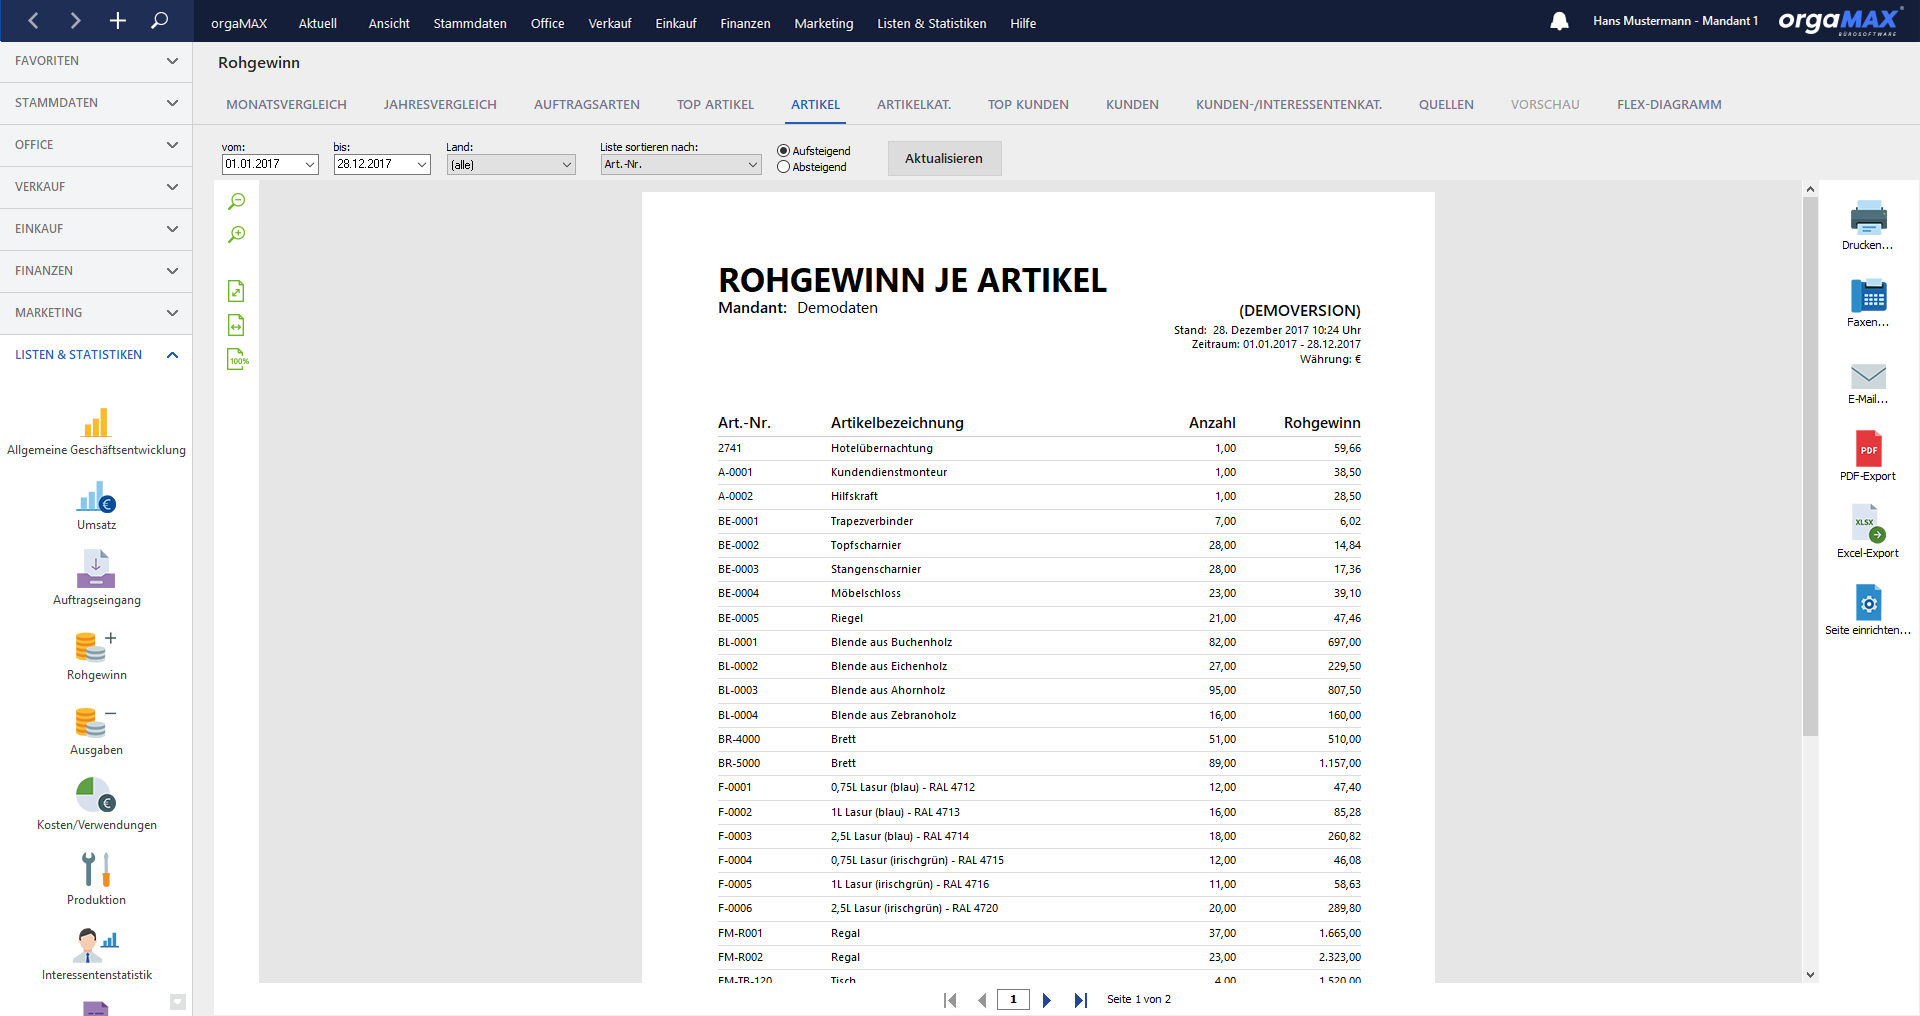
Task: Zoom out the report preview
Action: point(236,202)
